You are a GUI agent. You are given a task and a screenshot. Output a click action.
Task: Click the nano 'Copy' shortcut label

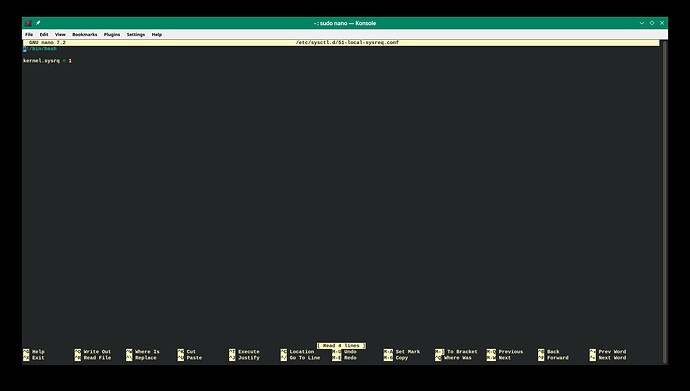point(402,358)
